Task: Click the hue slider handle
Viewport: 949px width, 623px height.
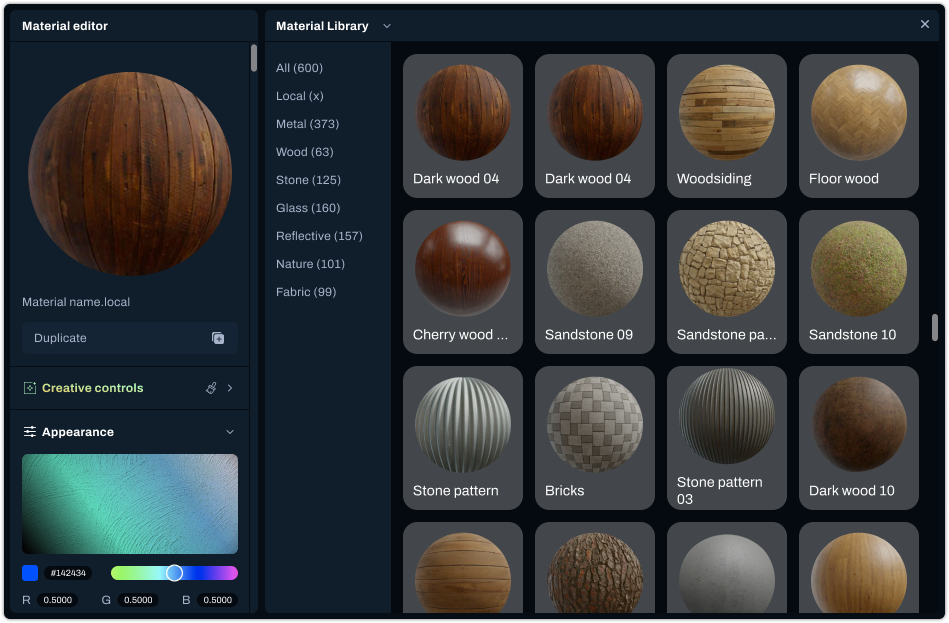Action: tap(174, 573)
